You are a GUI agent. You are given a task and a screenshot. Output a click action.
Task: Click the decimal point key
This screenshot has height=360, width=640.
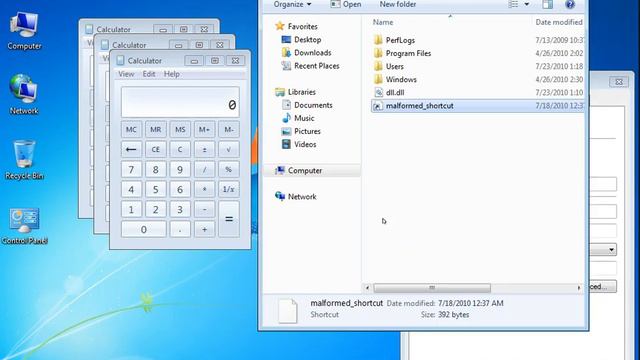click(x=180, y=229)
